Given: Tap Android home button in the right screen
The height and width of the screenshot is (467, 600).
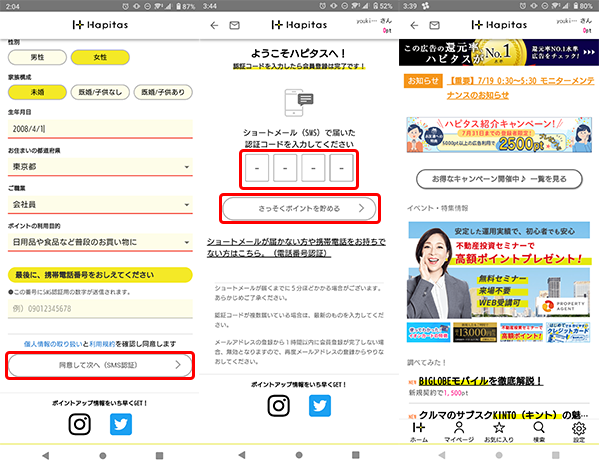Looking at the screenshot, I should [x=499, y=455].
